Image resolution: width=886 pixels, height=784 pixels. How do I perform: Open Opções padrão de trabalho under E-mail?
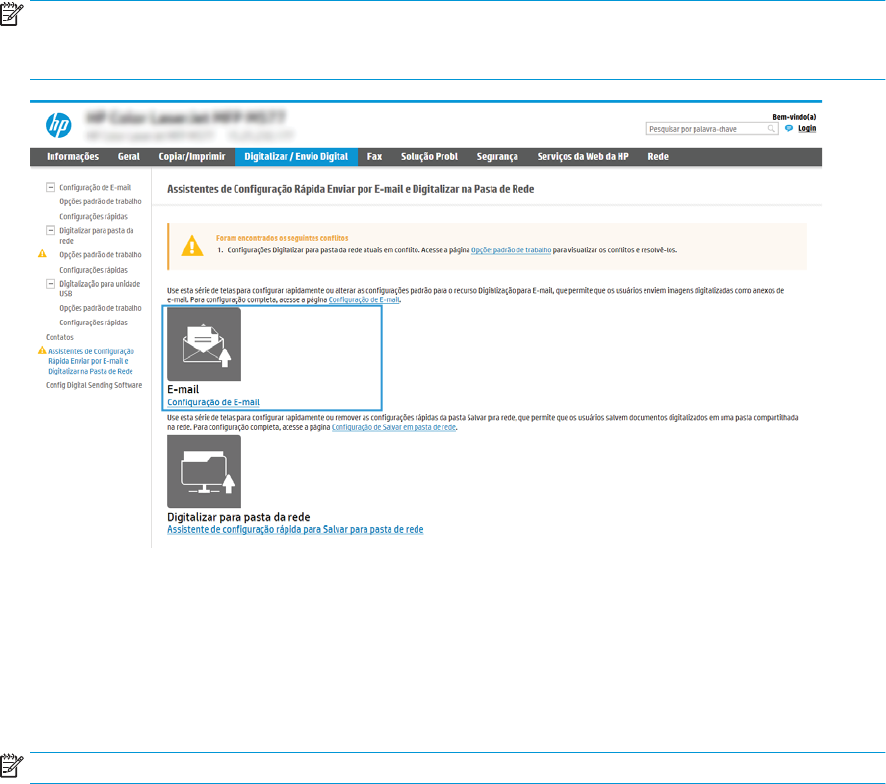click(100, 202)
